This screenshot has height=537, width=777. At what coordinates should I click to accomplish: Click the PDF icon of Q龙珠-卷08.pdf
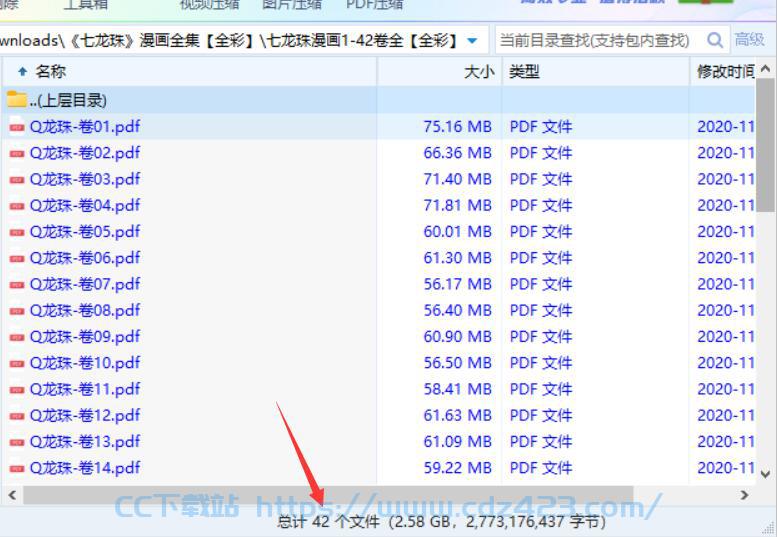[17, 311]
